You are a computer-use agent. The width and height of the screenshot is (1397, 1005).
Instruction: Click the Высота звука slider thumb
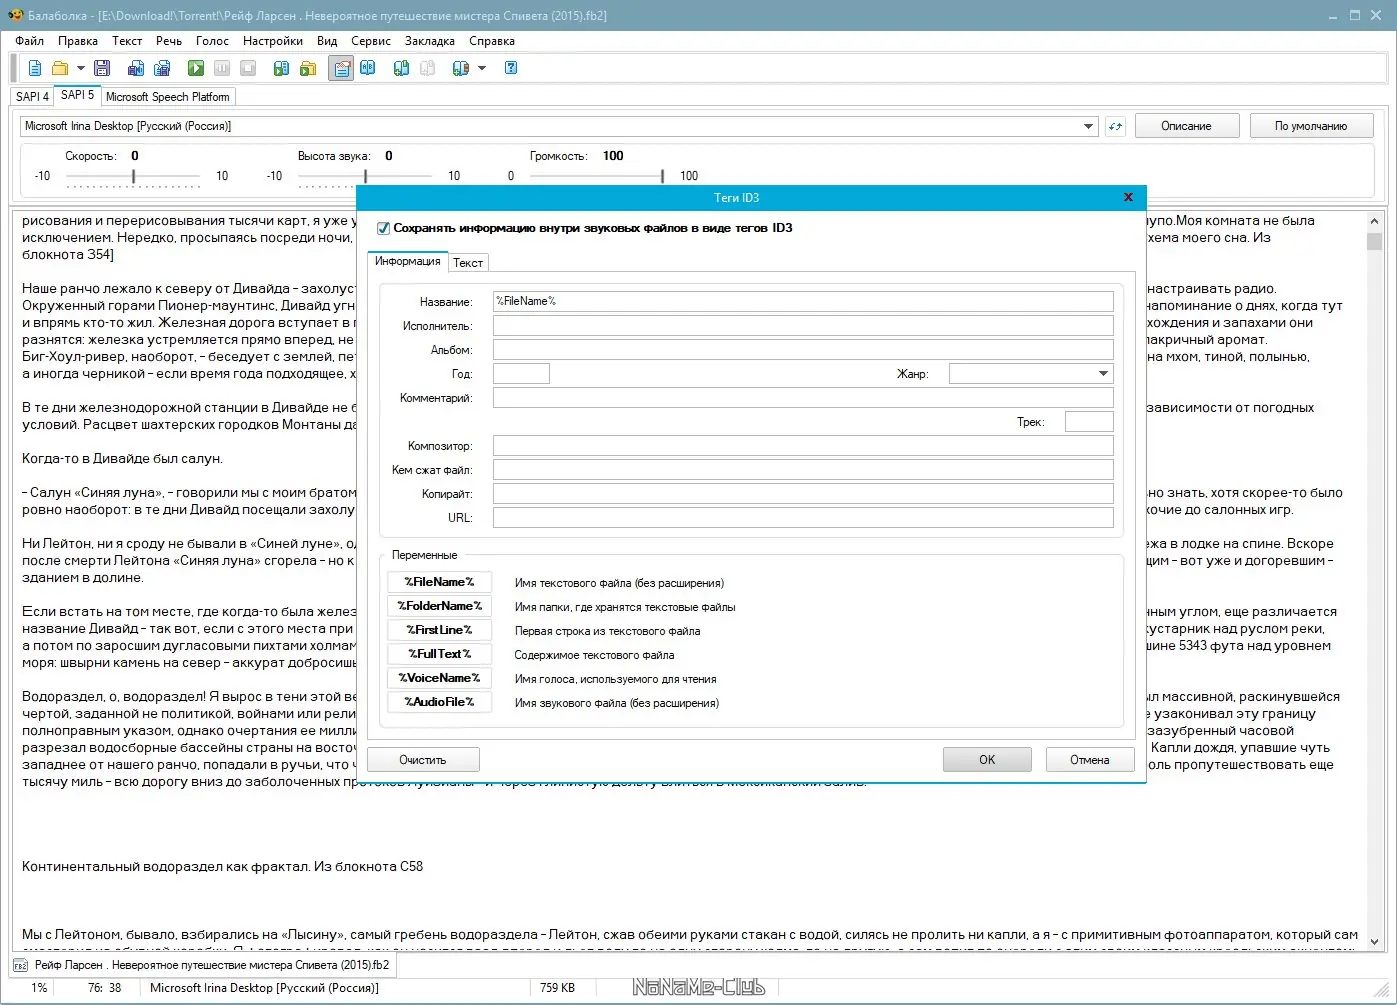(365, 176)
